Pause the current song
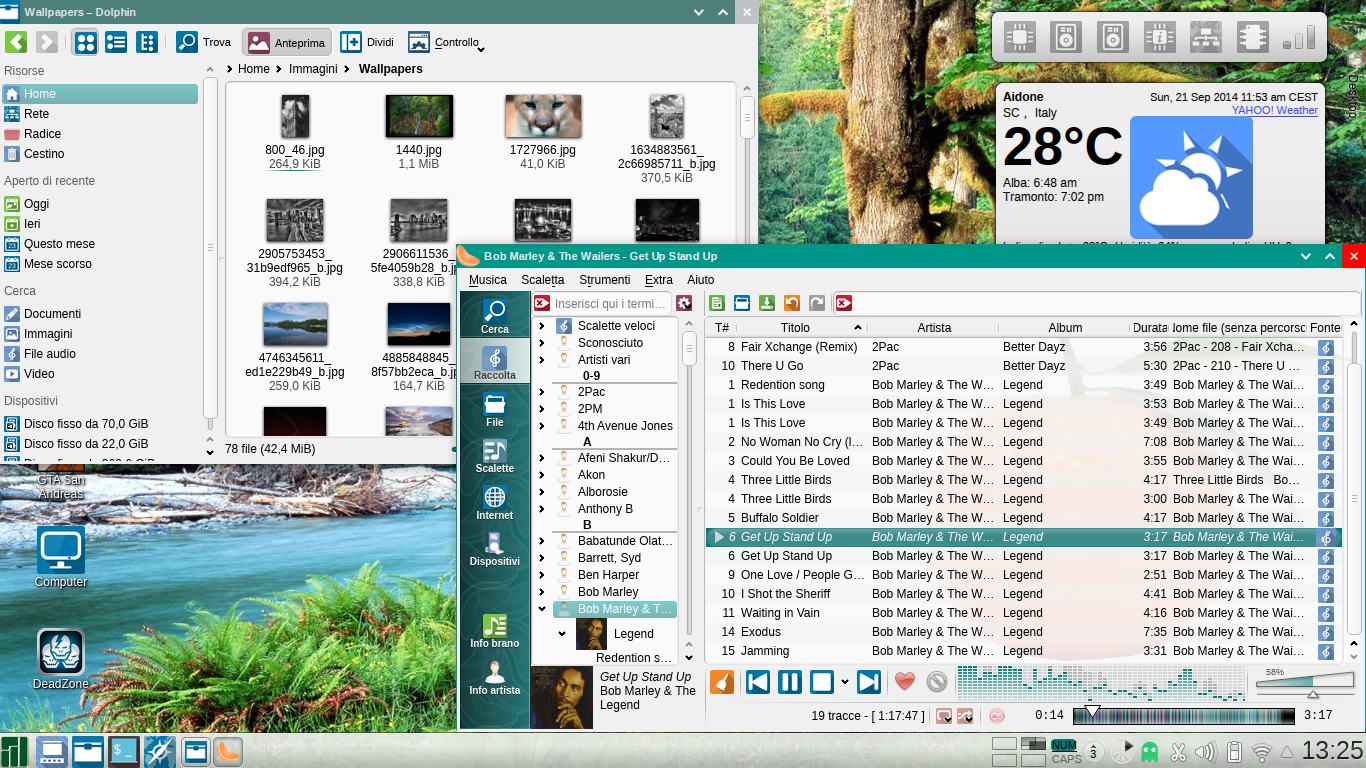1366x768 pixels. 790,682
